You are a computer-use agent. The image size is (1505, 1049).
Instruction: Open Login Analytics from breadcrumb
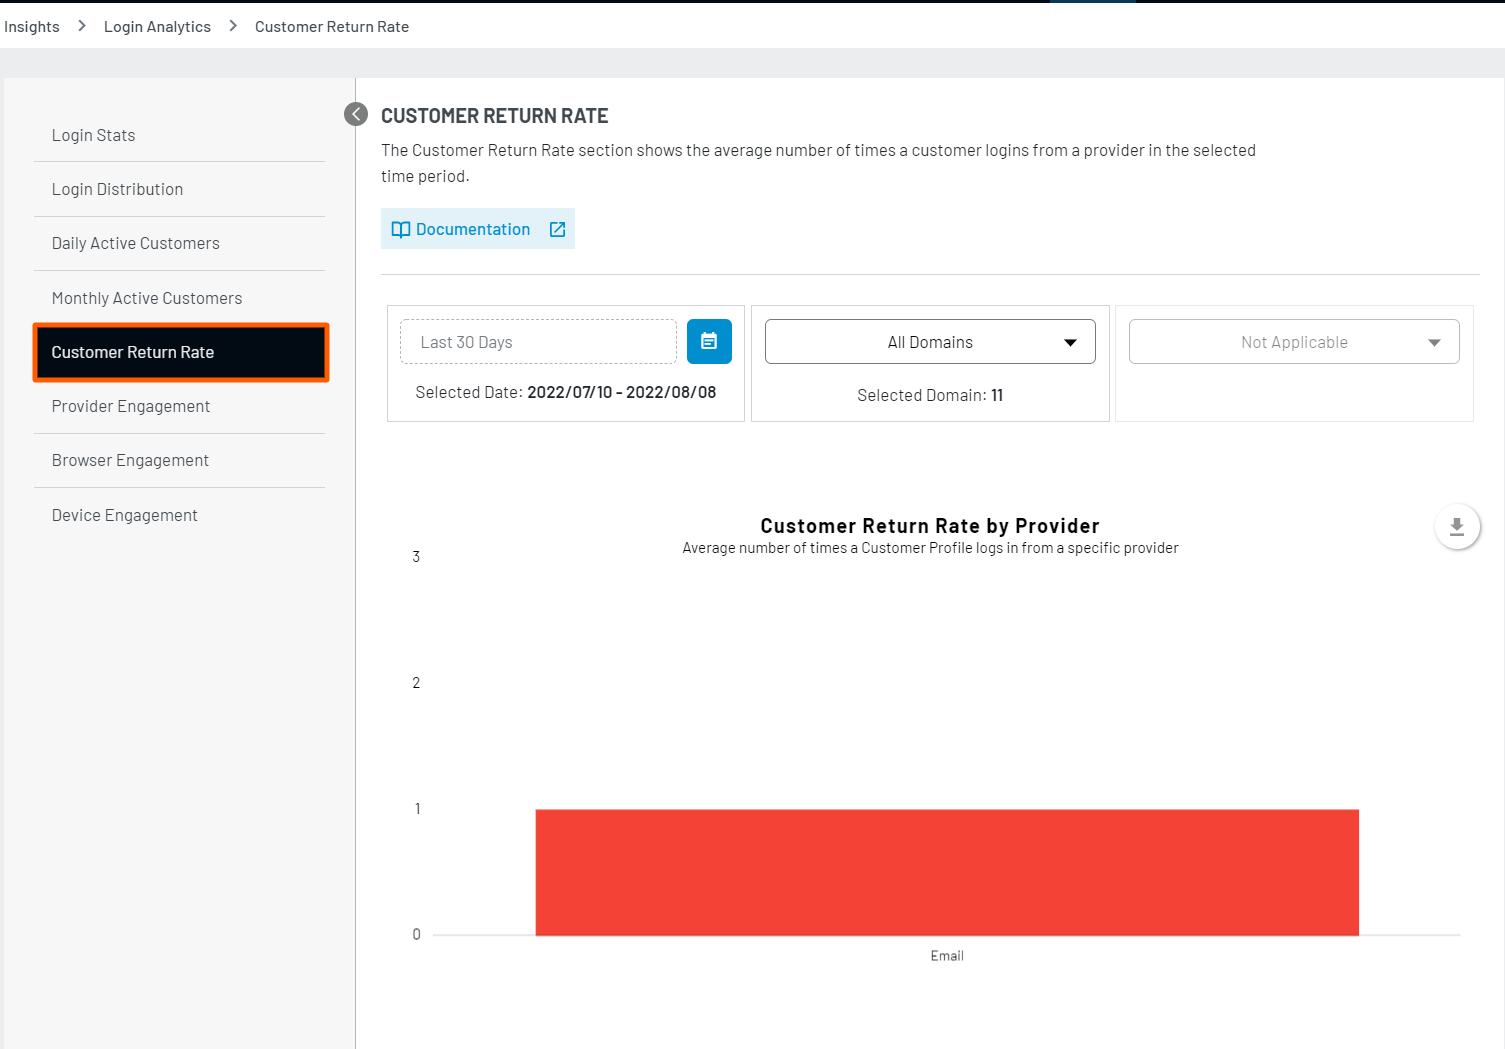pyautogui.click(x=157, y=26)
